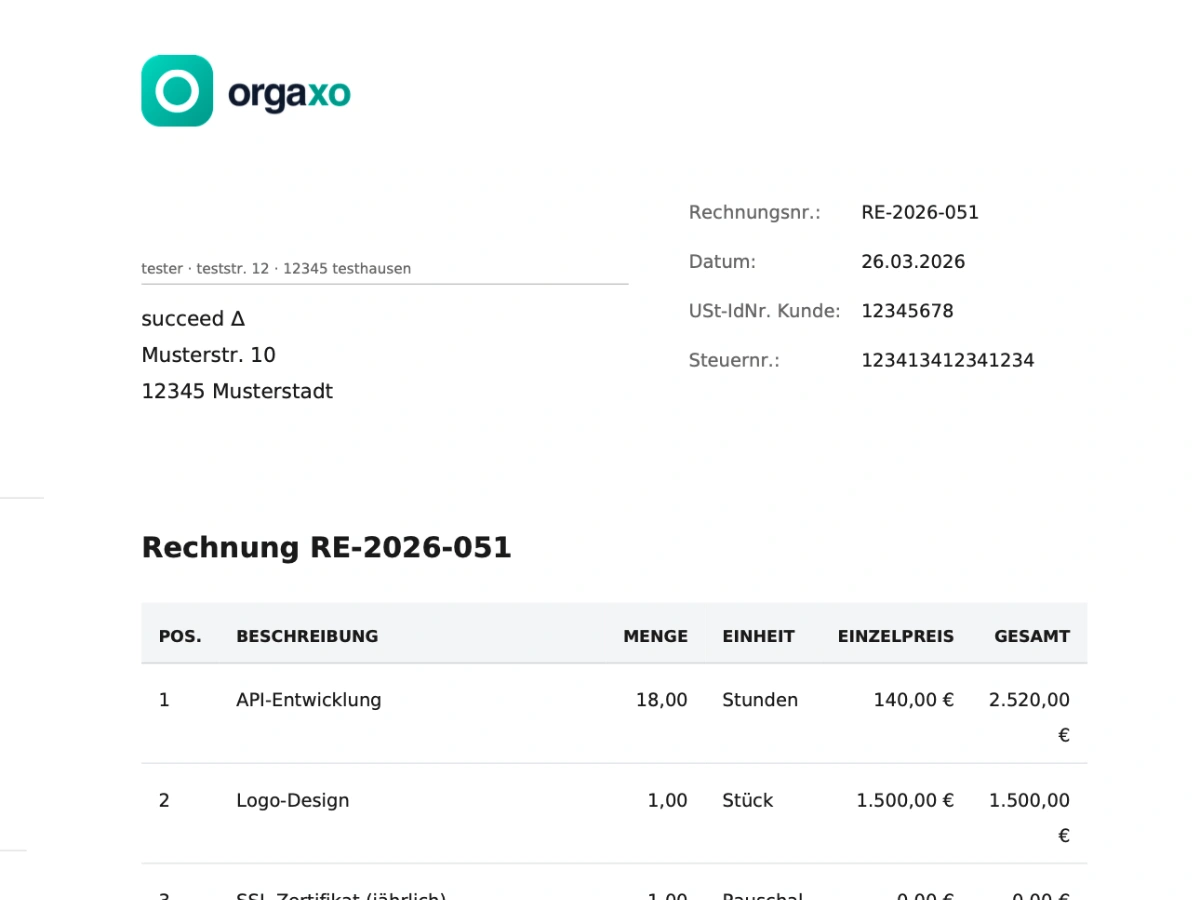Select total '1.500,00' in Logo-Design row
Screen dimensions: 1200x900
tap(1029, 800)
